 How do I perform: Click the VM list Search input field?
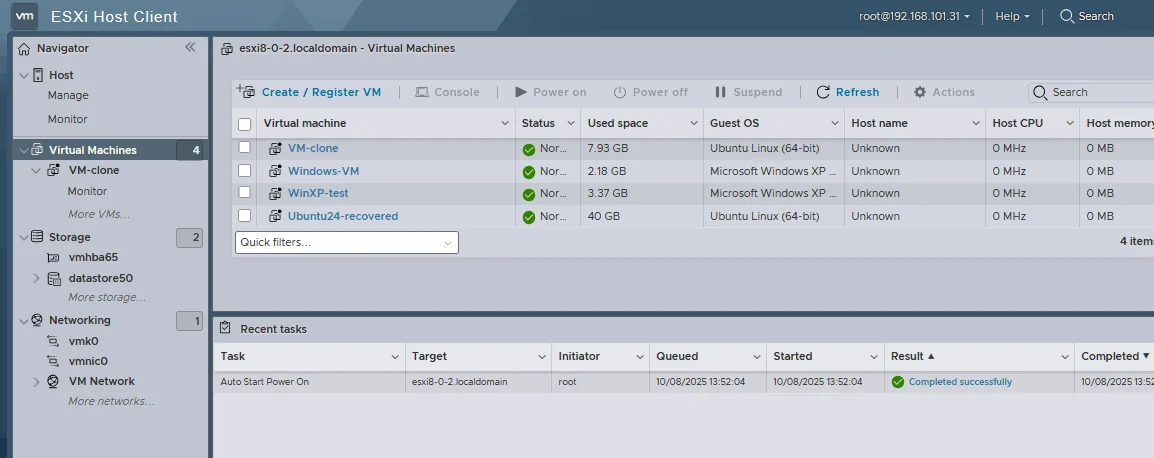coord(1091,92)
